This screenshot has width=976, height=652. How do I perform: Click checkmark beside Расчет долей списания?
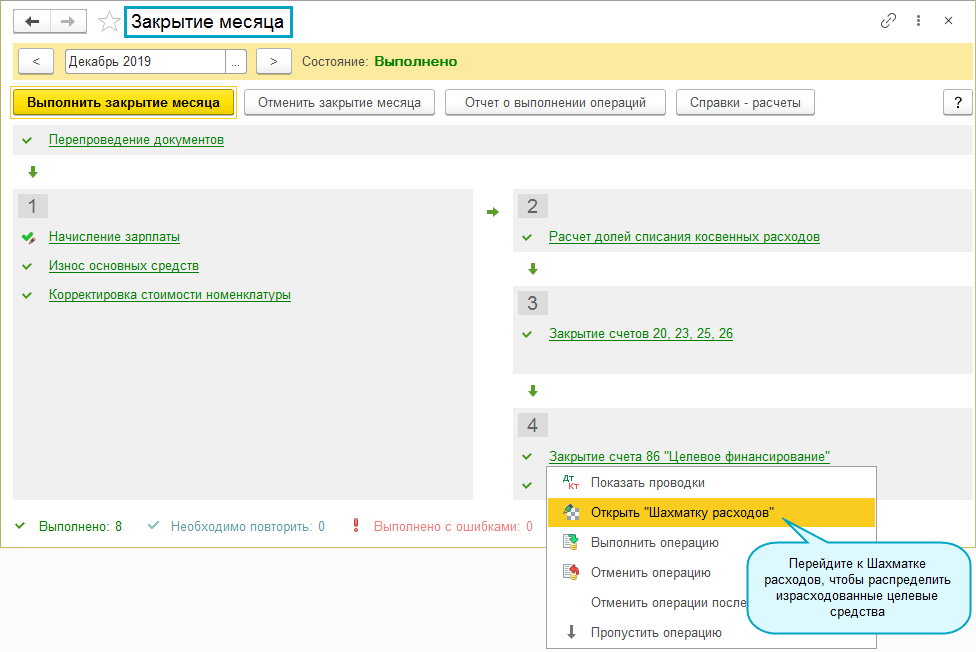(527, 237)
